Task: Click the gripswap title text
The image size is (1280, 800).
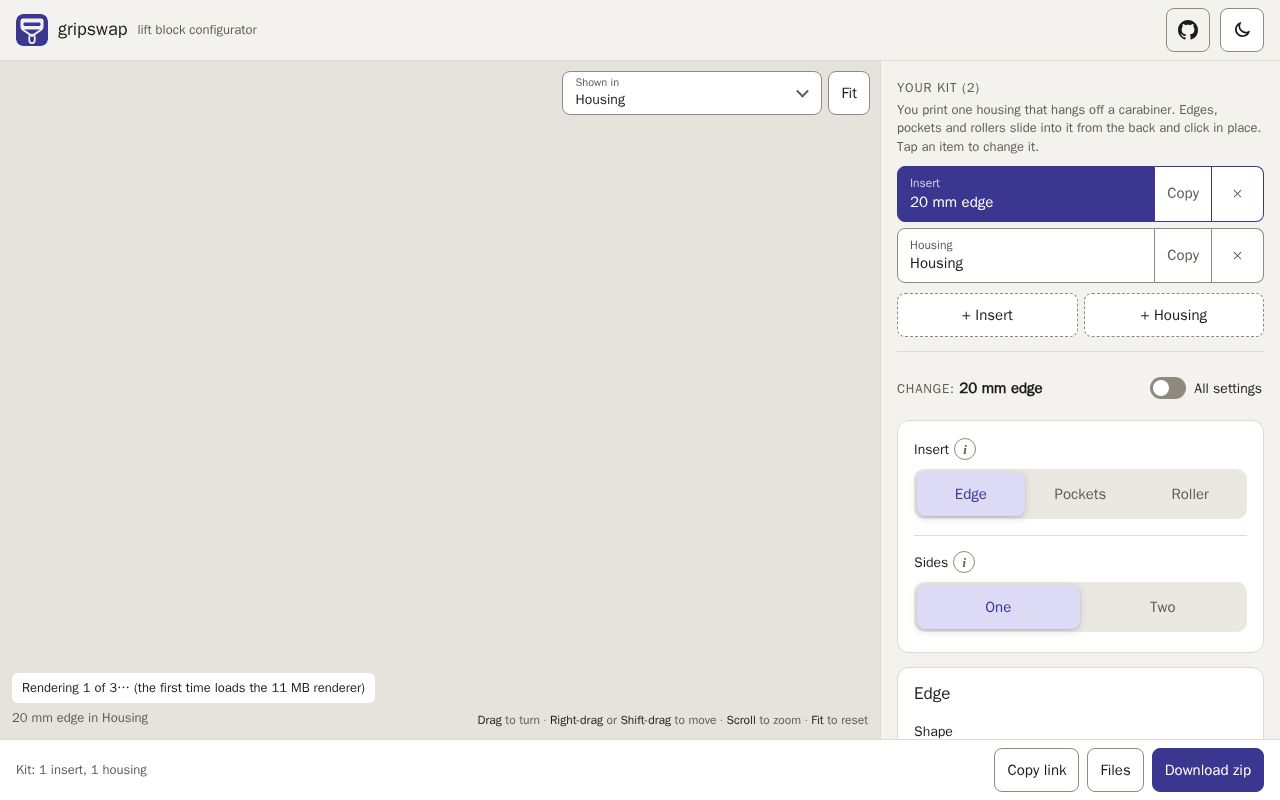Action: click(x=92, y=30)
